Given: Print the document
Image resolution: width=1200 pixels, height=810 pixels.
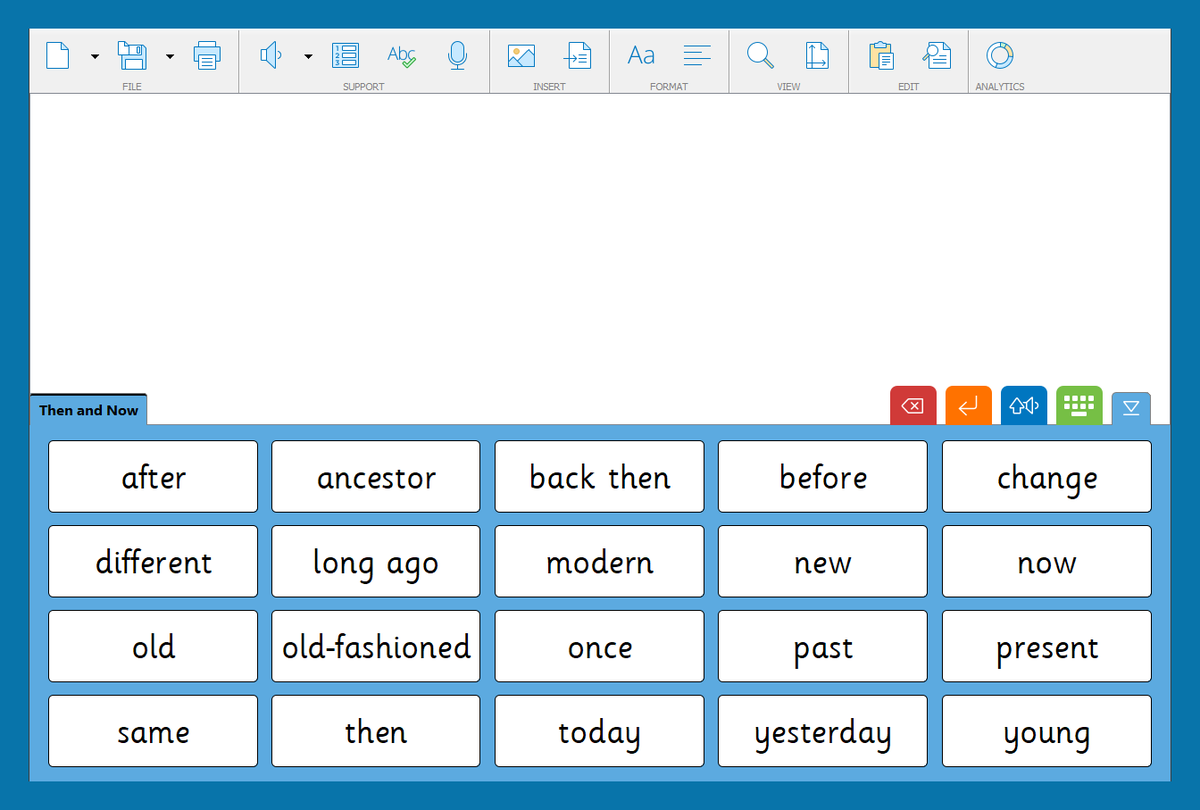Looking at the screenshot, I should [207, 55].
